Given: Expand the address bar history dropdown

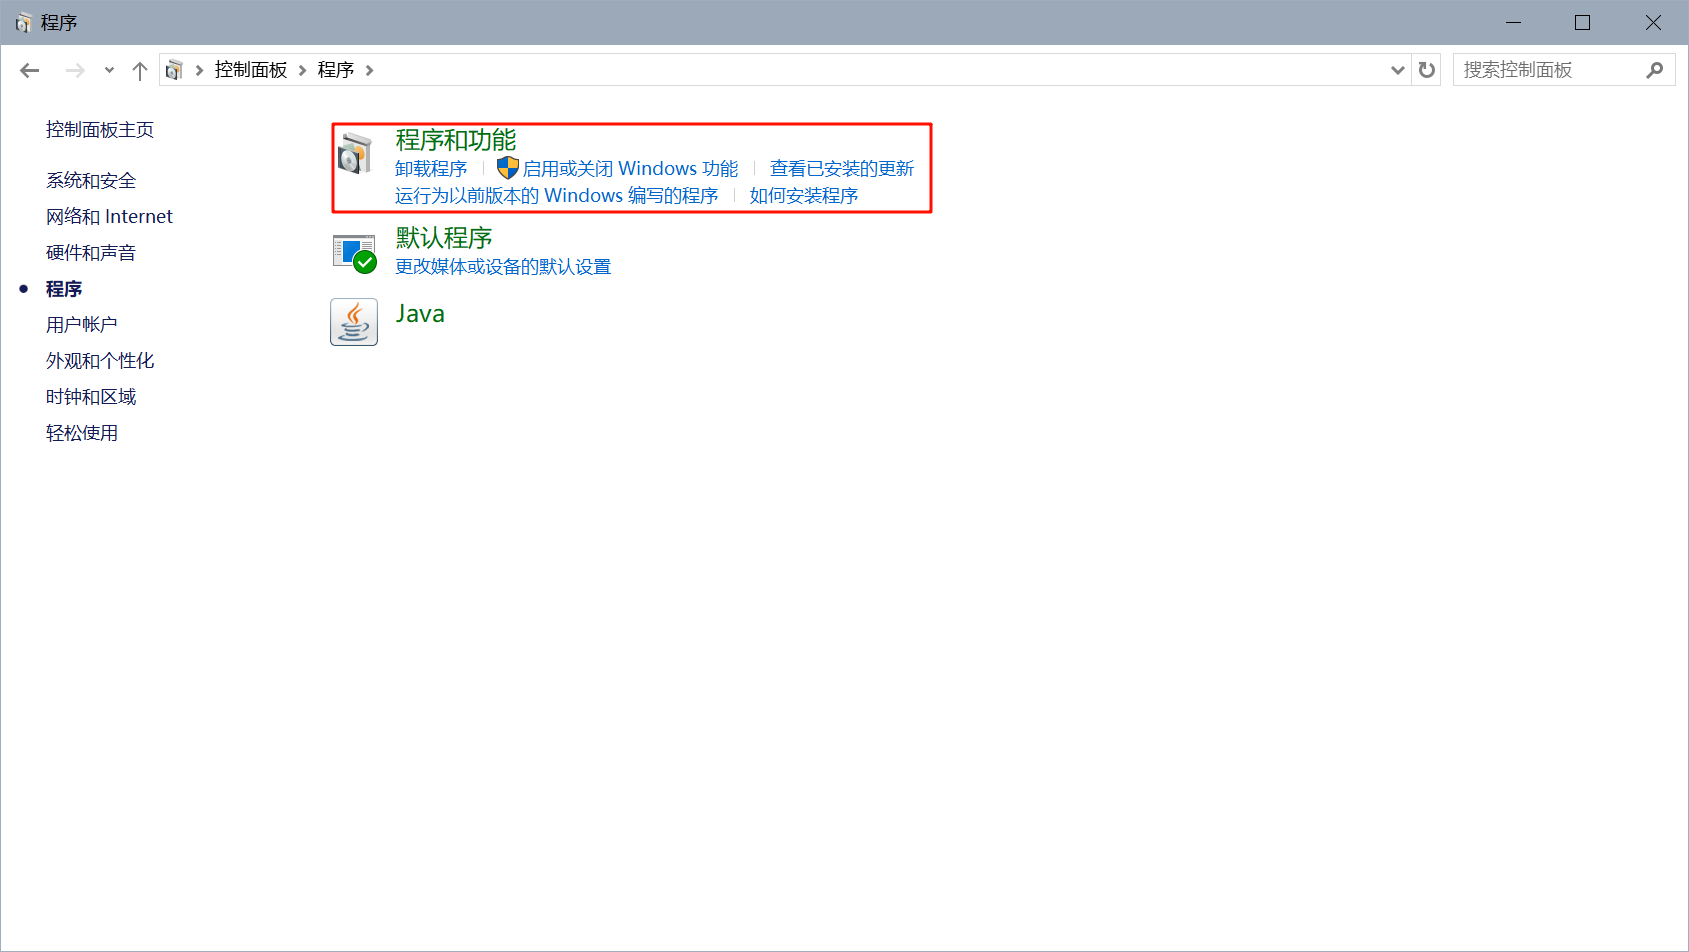Looking at the screenshot, I should (1397, 70).
